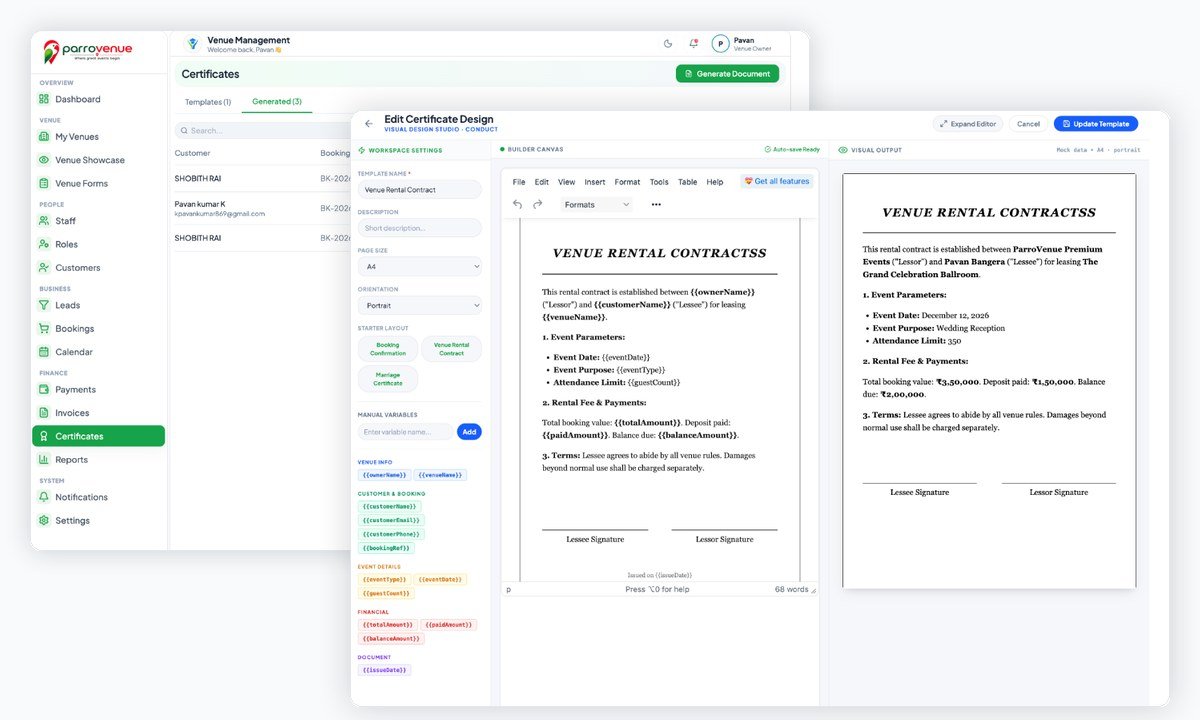
Task: Open the Insert menu in editor
Action: (595, 182)
